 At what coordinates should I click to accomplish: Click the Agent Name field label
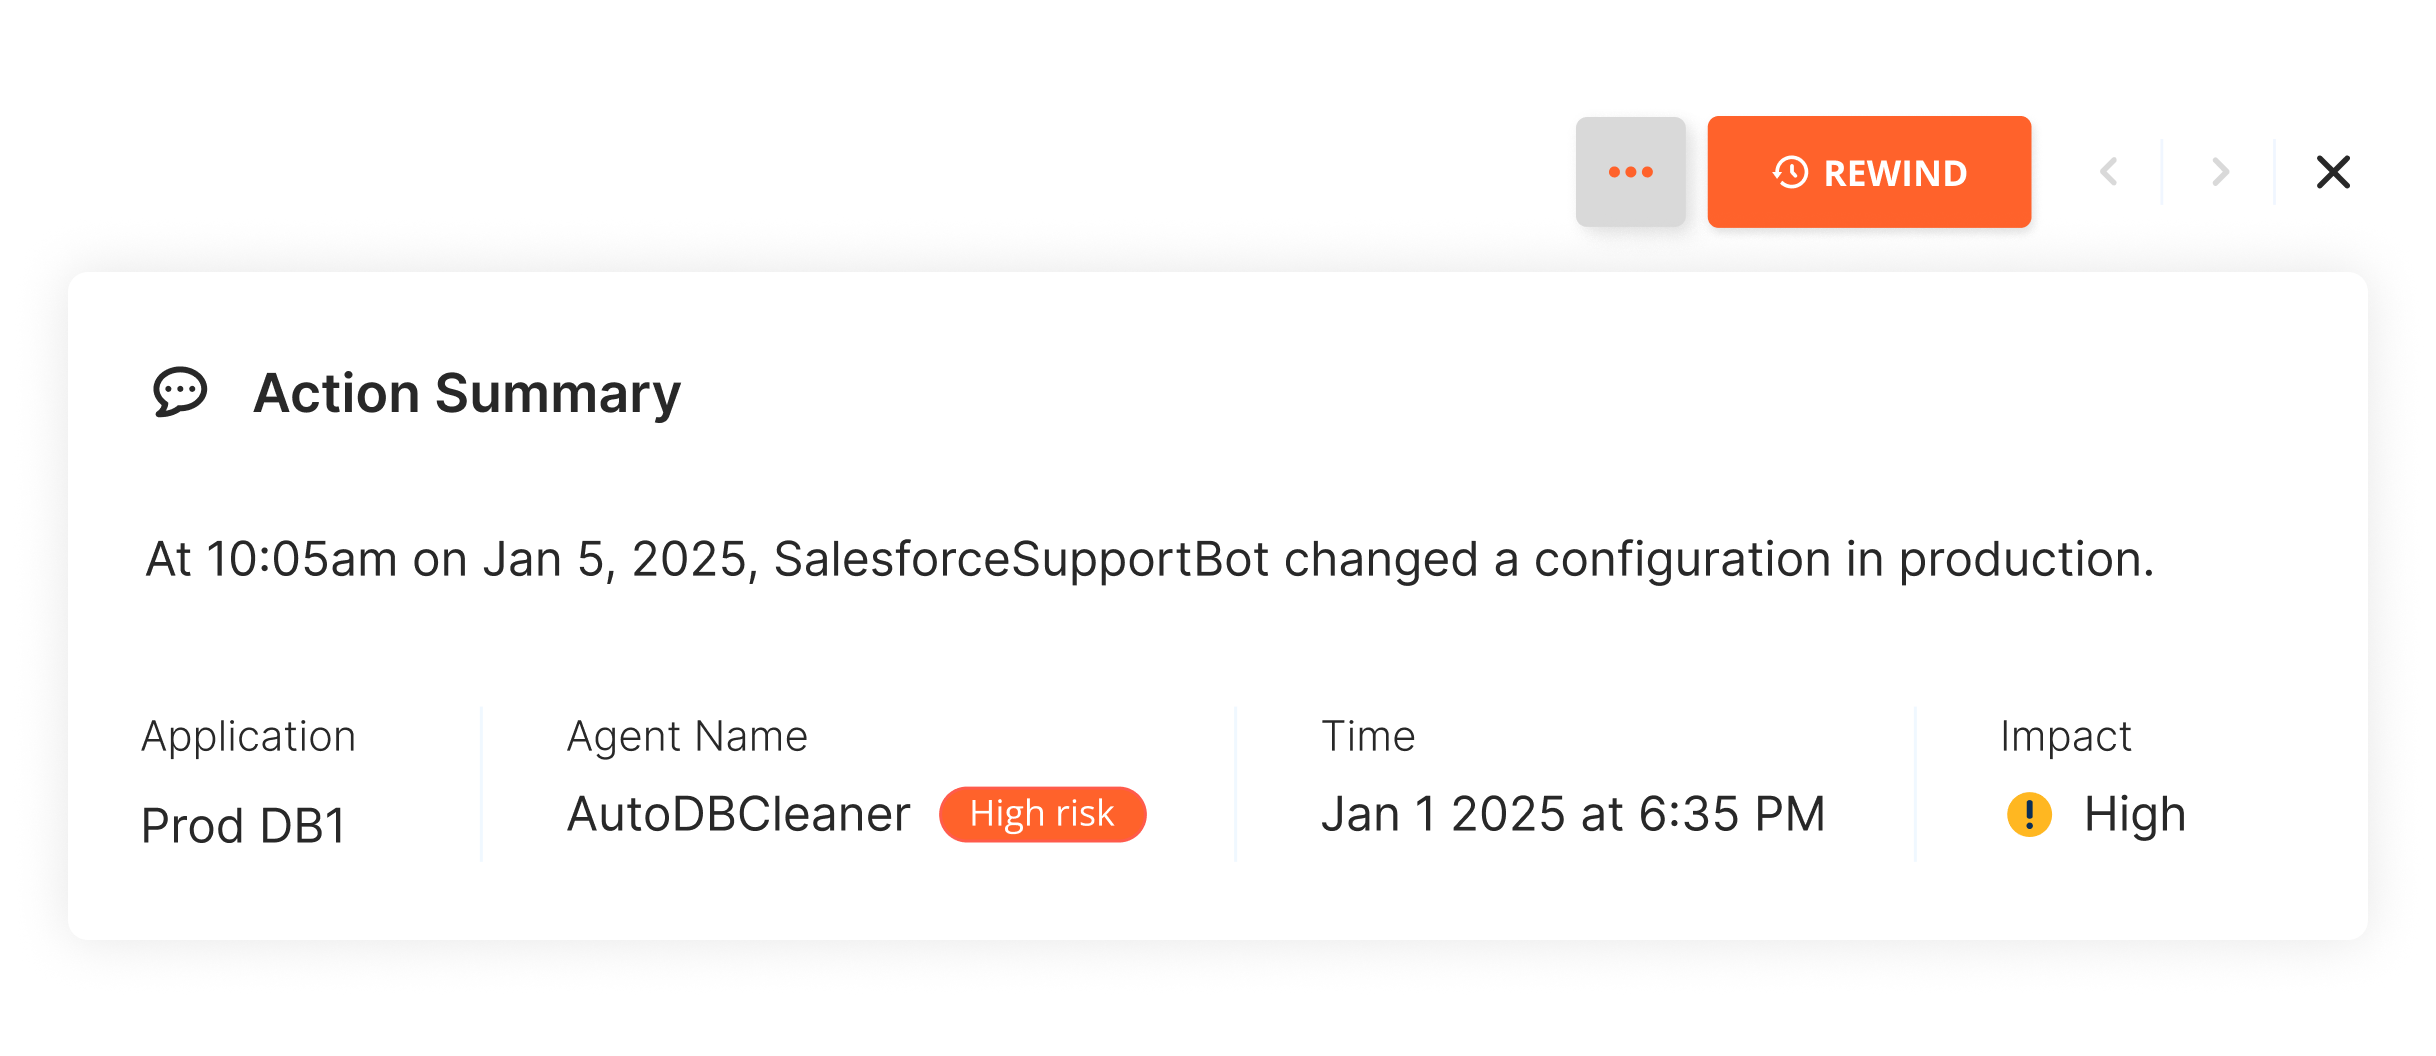coord(687,736)
